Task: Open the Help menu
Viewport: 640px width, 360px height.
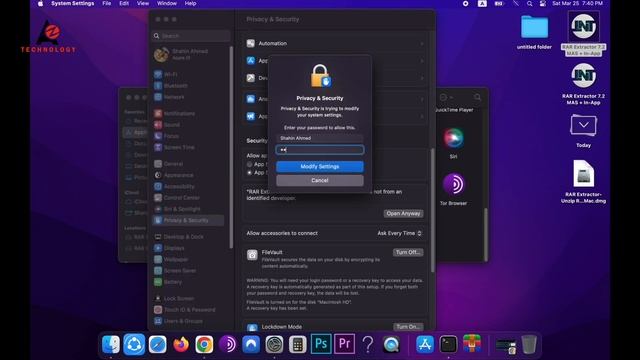Action: 191,3
